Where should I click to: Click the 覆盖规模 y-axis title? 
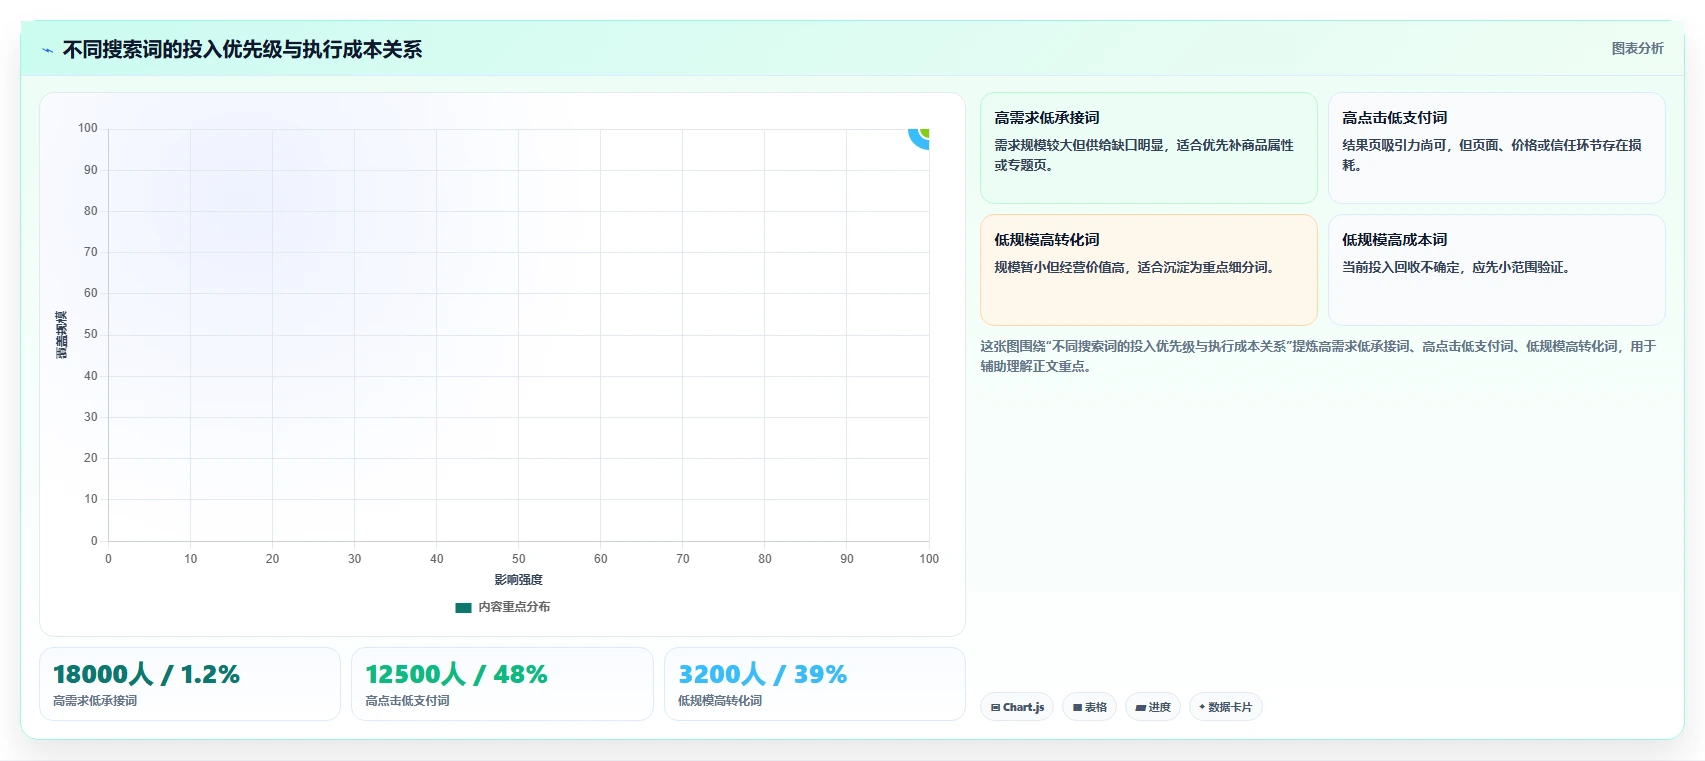pyautogui.click(x=62, y=335)
